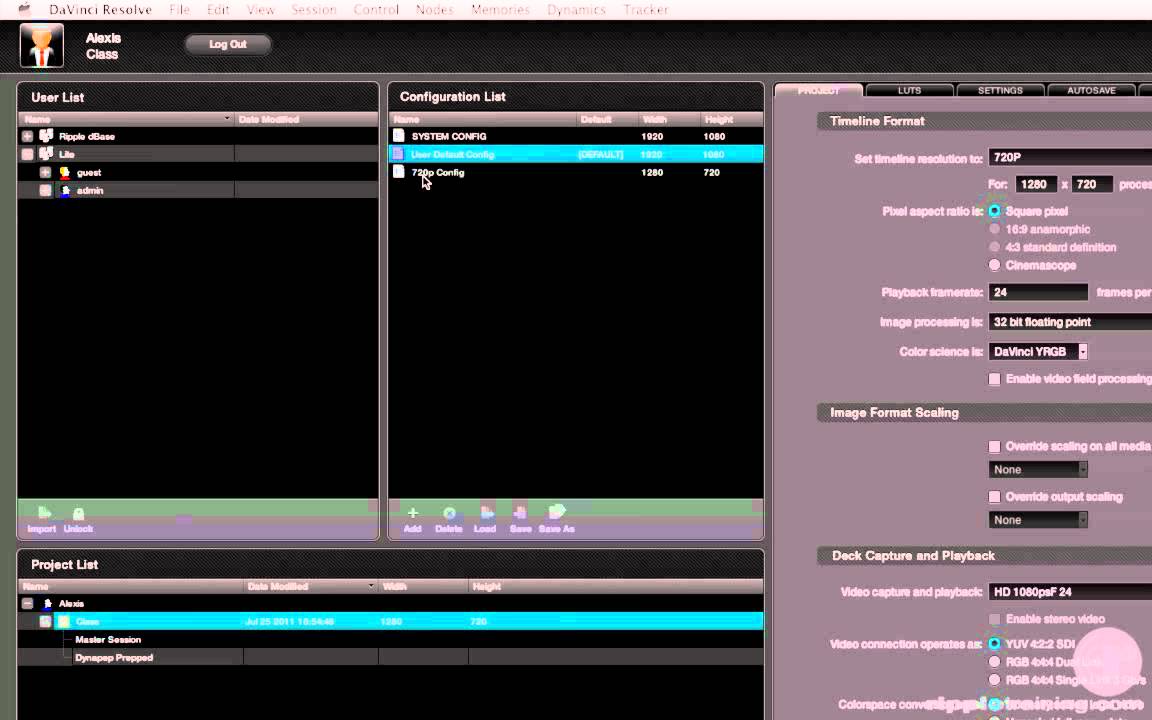The width and height of the screenshot is (1152, 720).
Task: Select the Master Session row
Action: pos(390,639)
